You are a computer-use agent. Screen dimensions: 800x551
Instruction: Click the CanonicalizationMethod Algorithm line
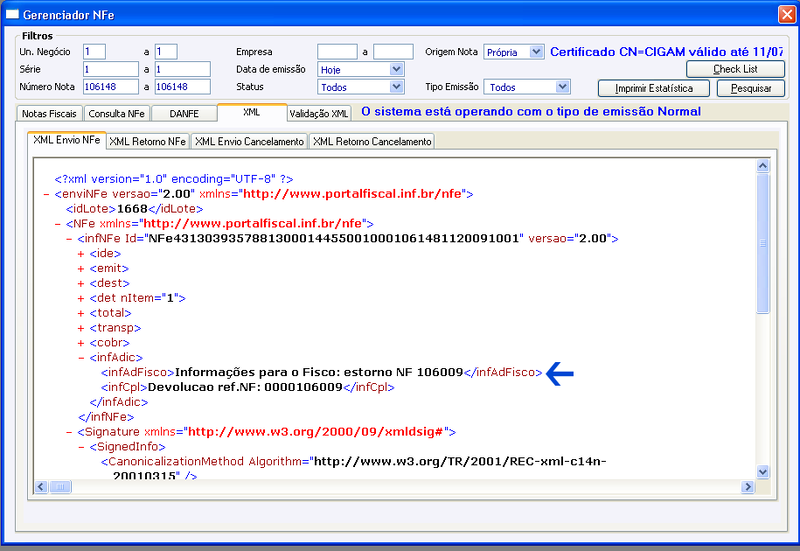pyautogui.click(x=354, y=462)
